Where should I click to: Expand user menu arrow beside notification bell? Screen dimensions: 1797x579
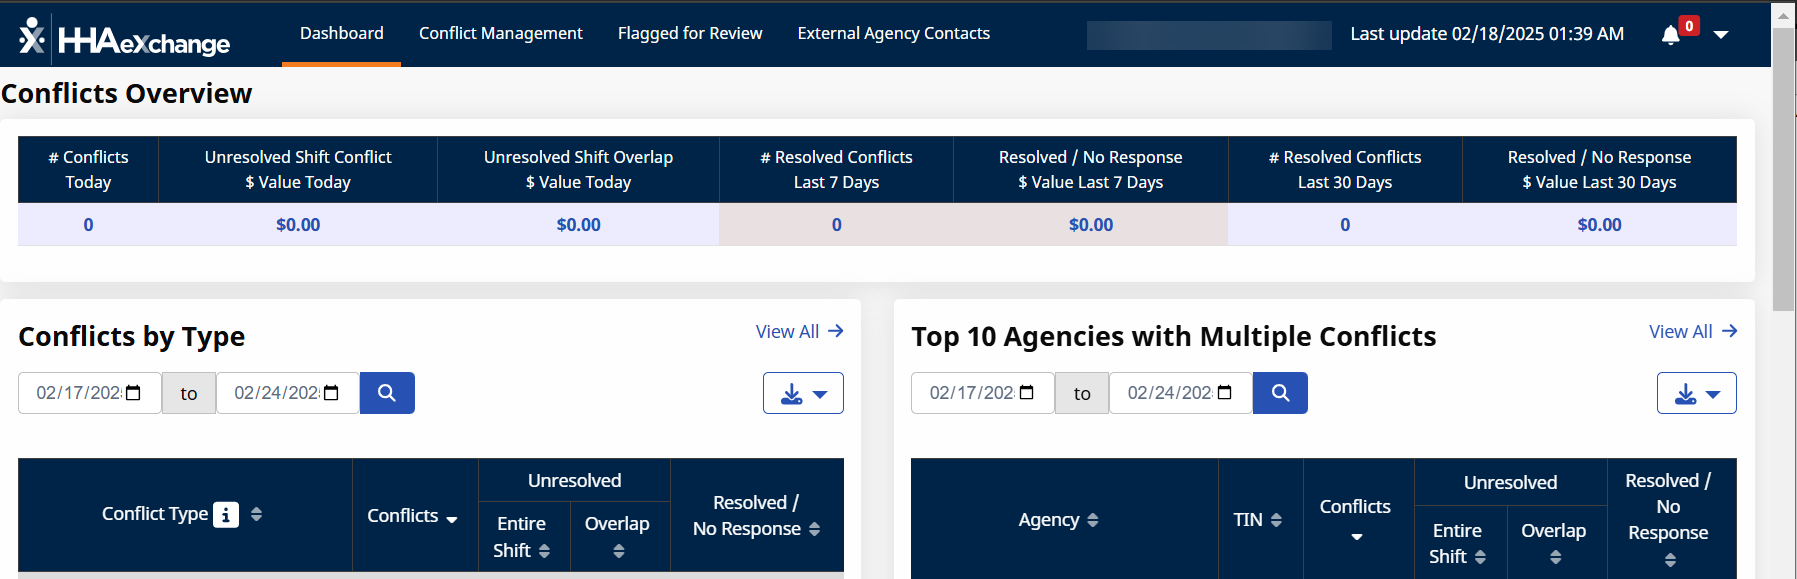click(x=1721, y=35)
